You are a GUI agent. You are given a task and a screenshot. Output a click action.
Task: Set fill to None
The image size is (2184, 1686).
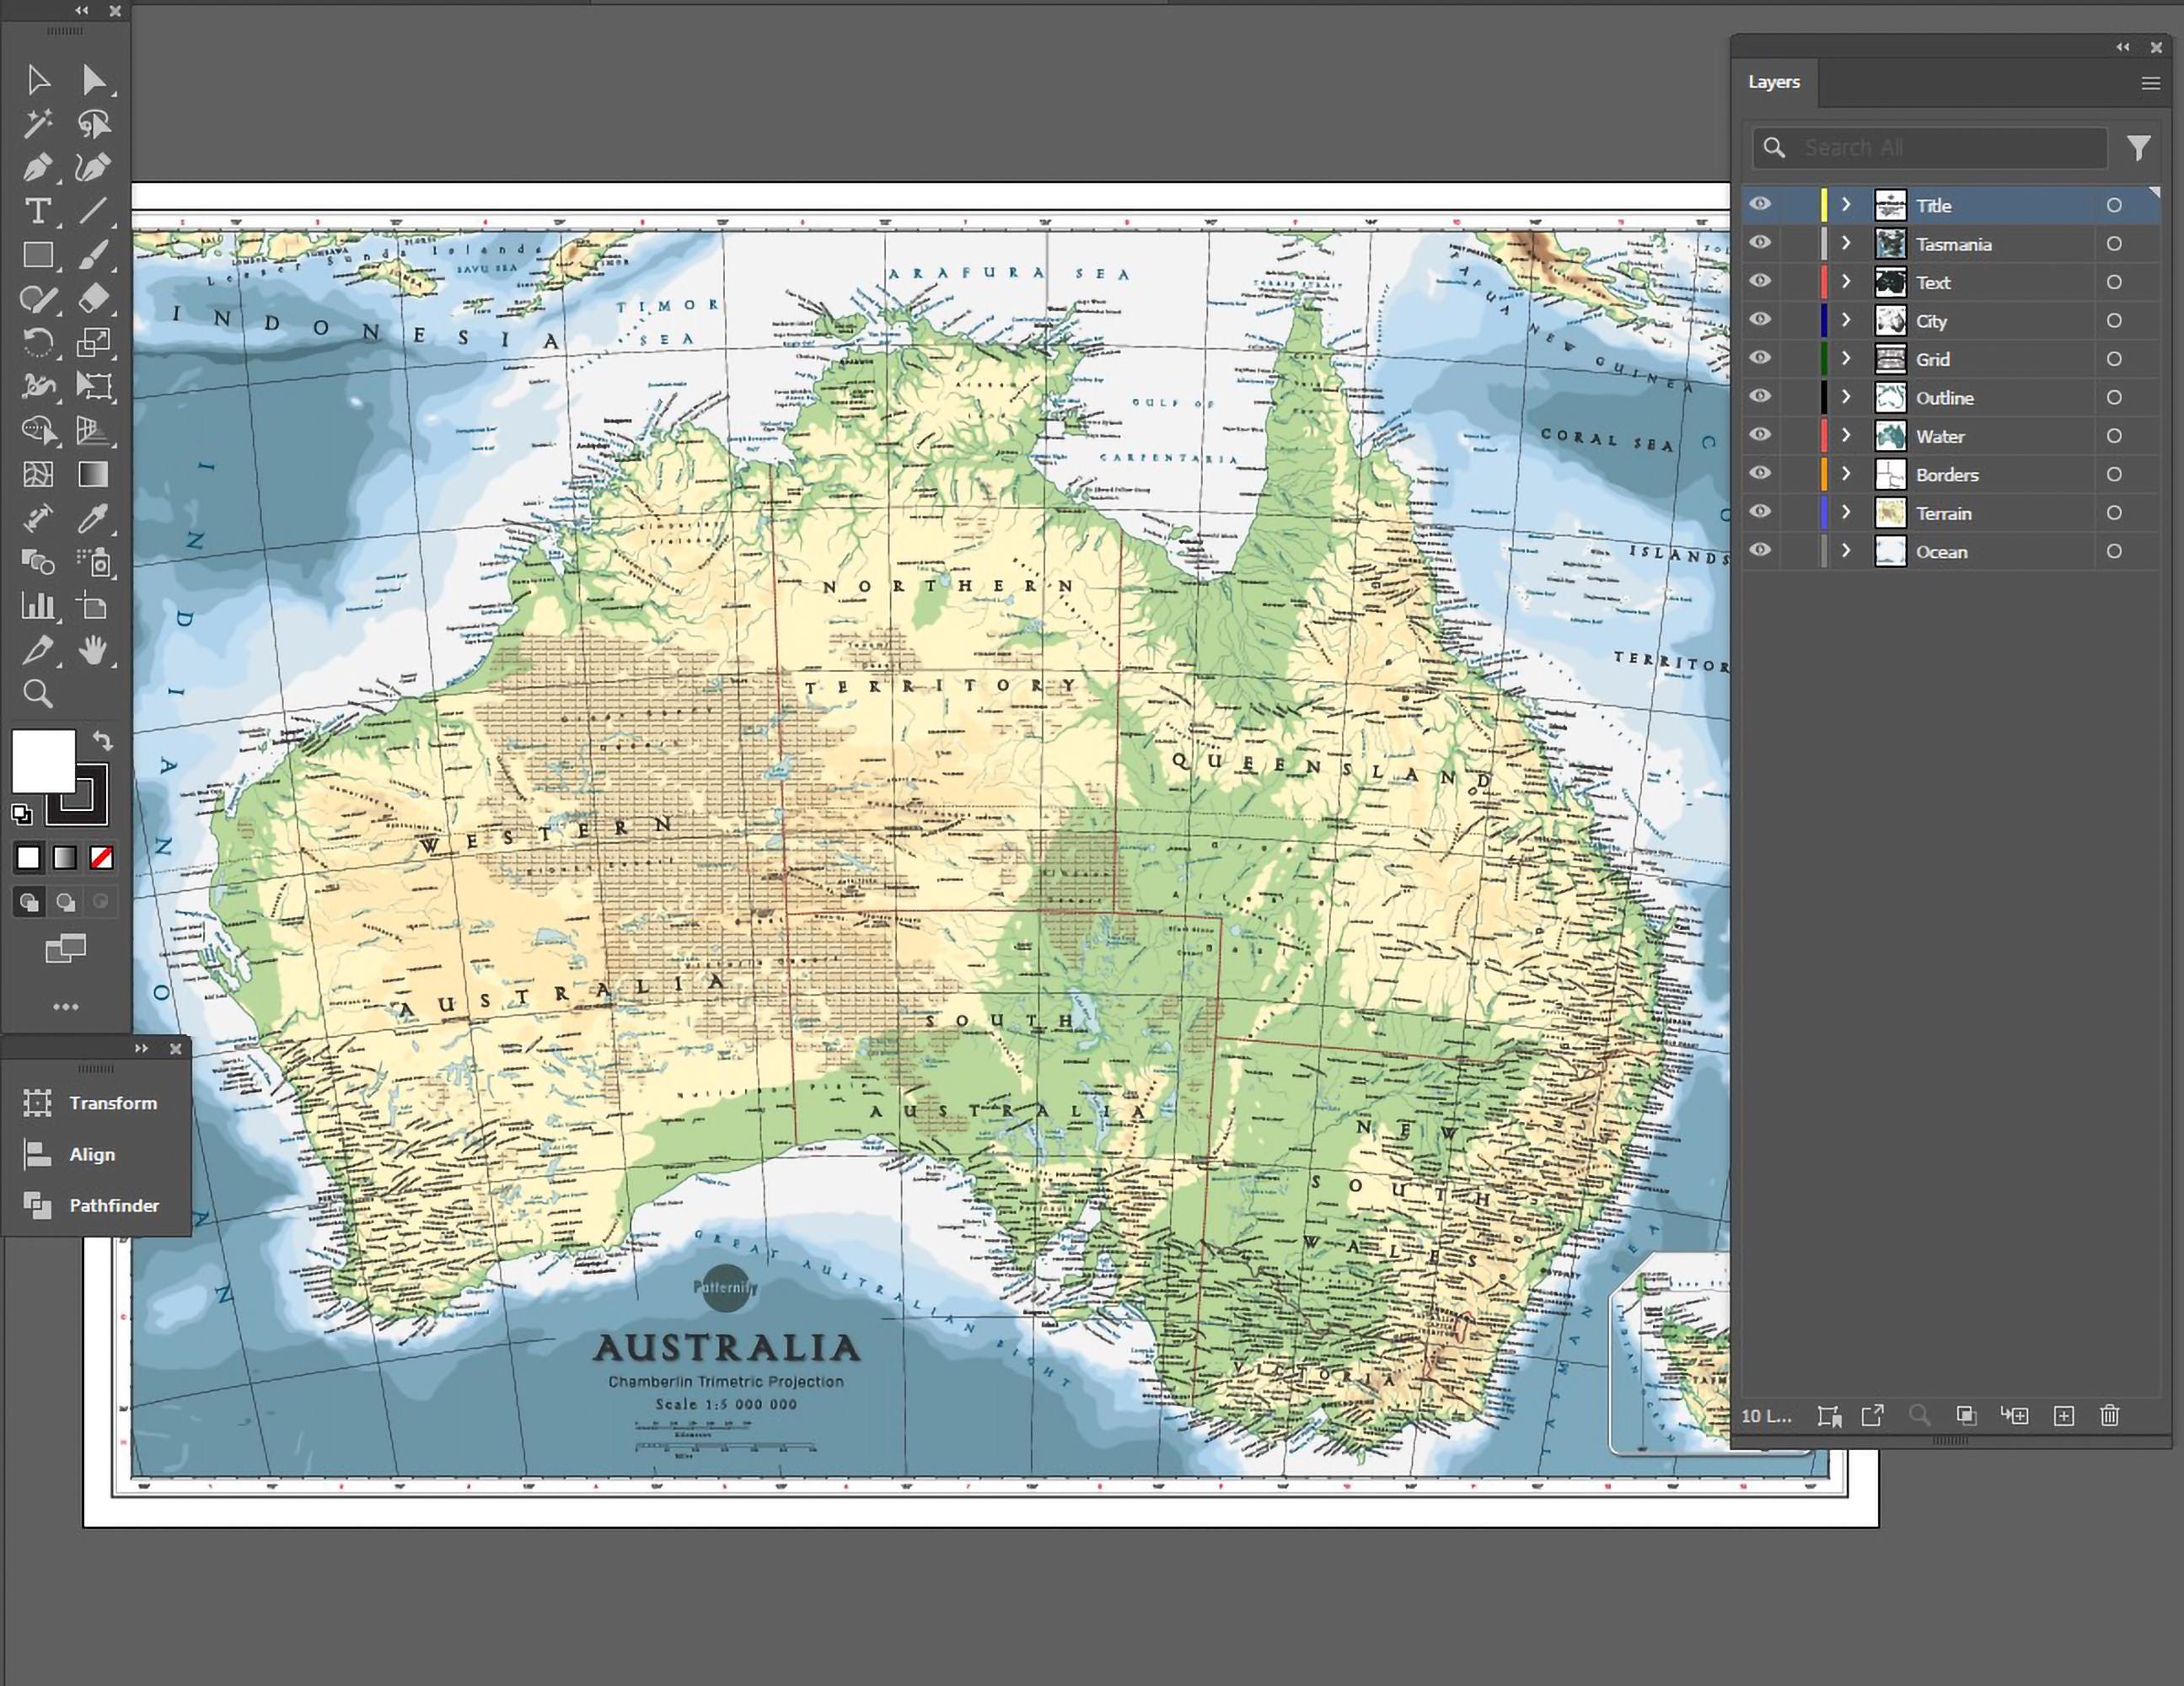tap(101, 858)
